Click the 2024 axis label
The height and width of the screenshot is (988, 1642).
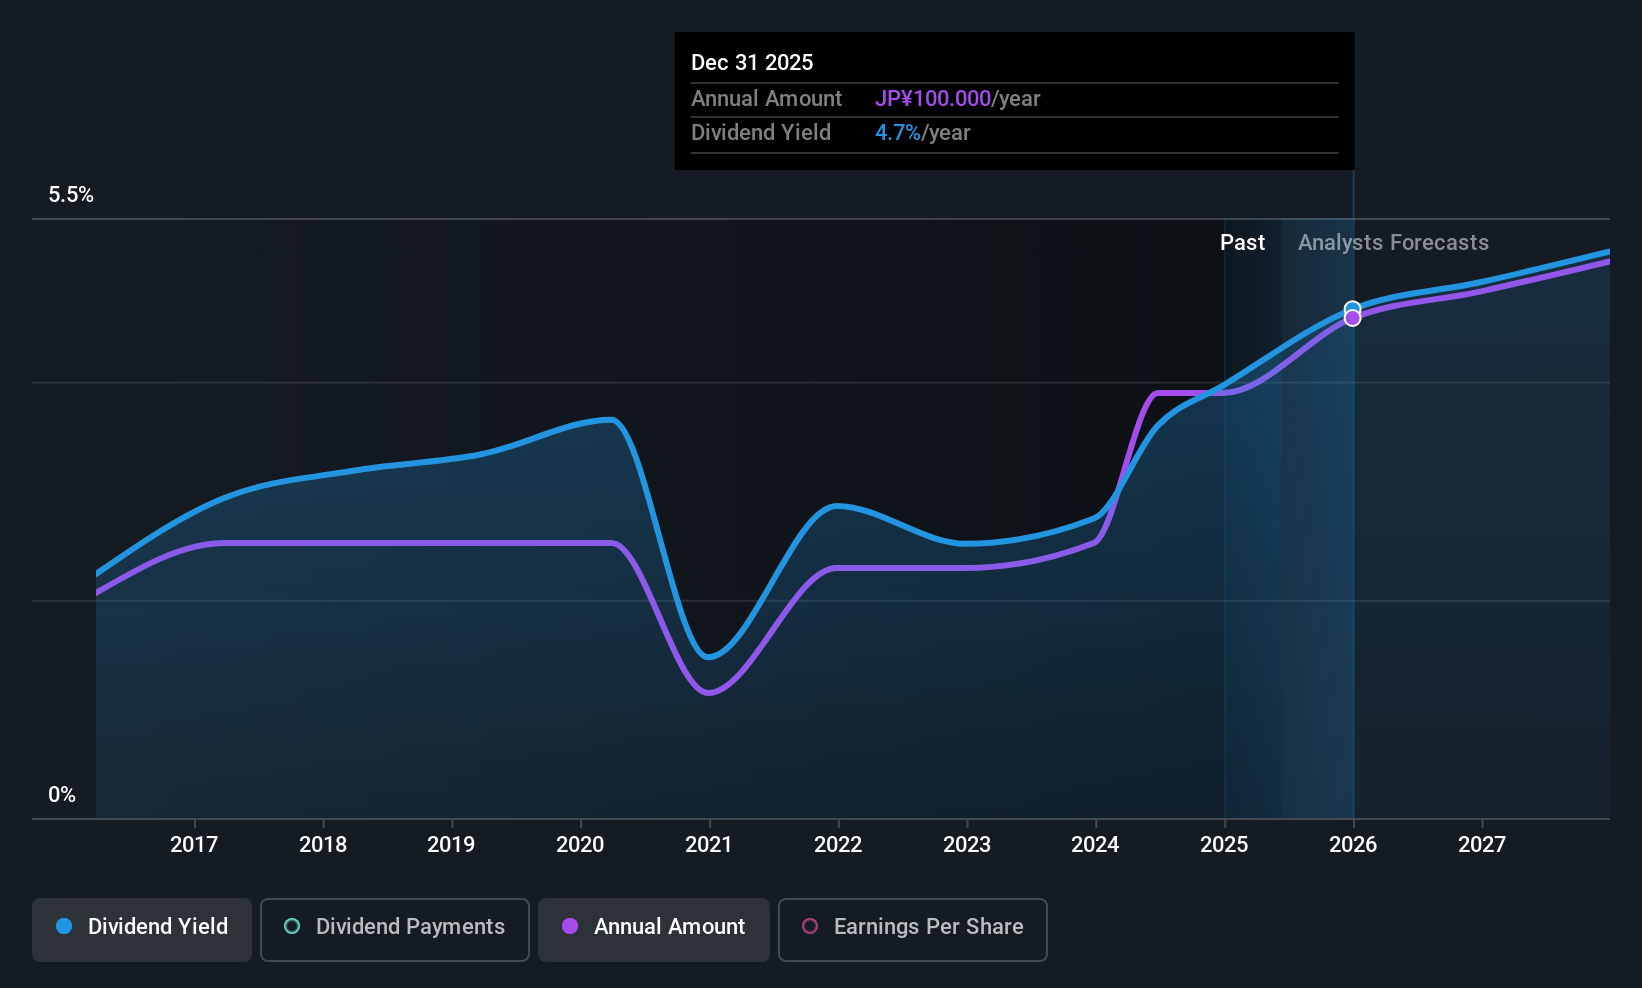[1095, 844]
